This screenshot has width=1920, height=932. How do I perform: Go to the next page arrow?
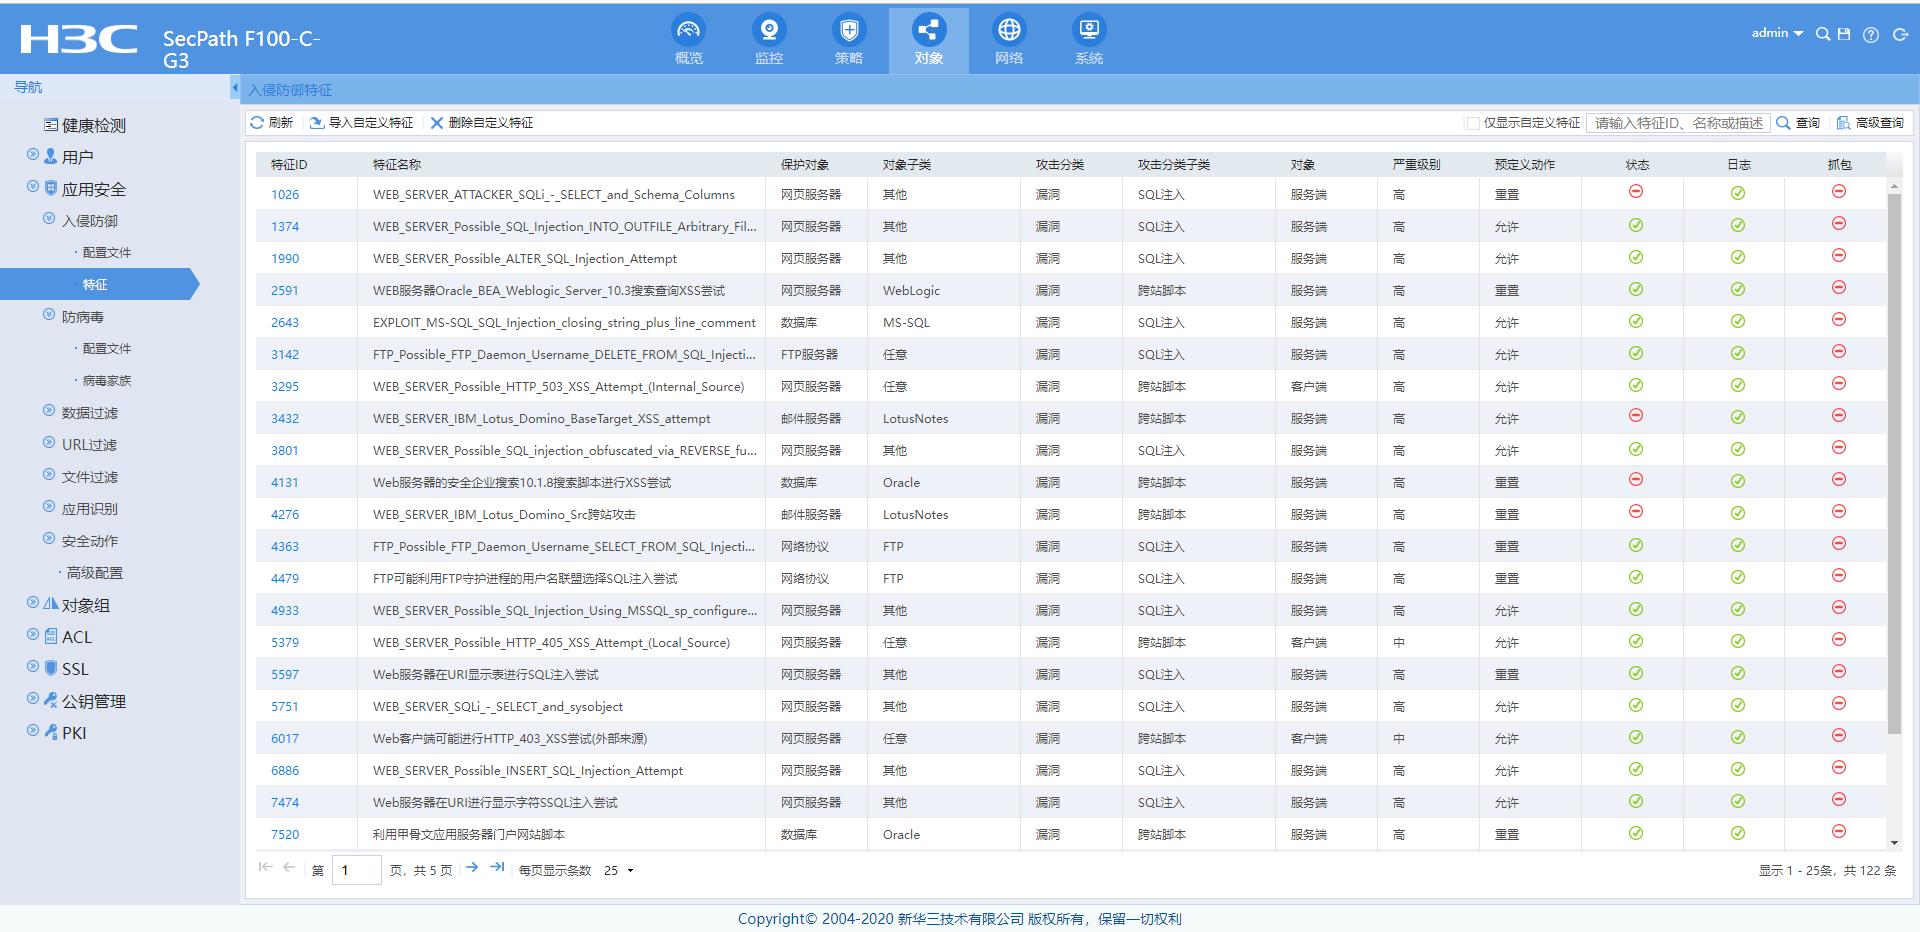(x=472, y=868)
